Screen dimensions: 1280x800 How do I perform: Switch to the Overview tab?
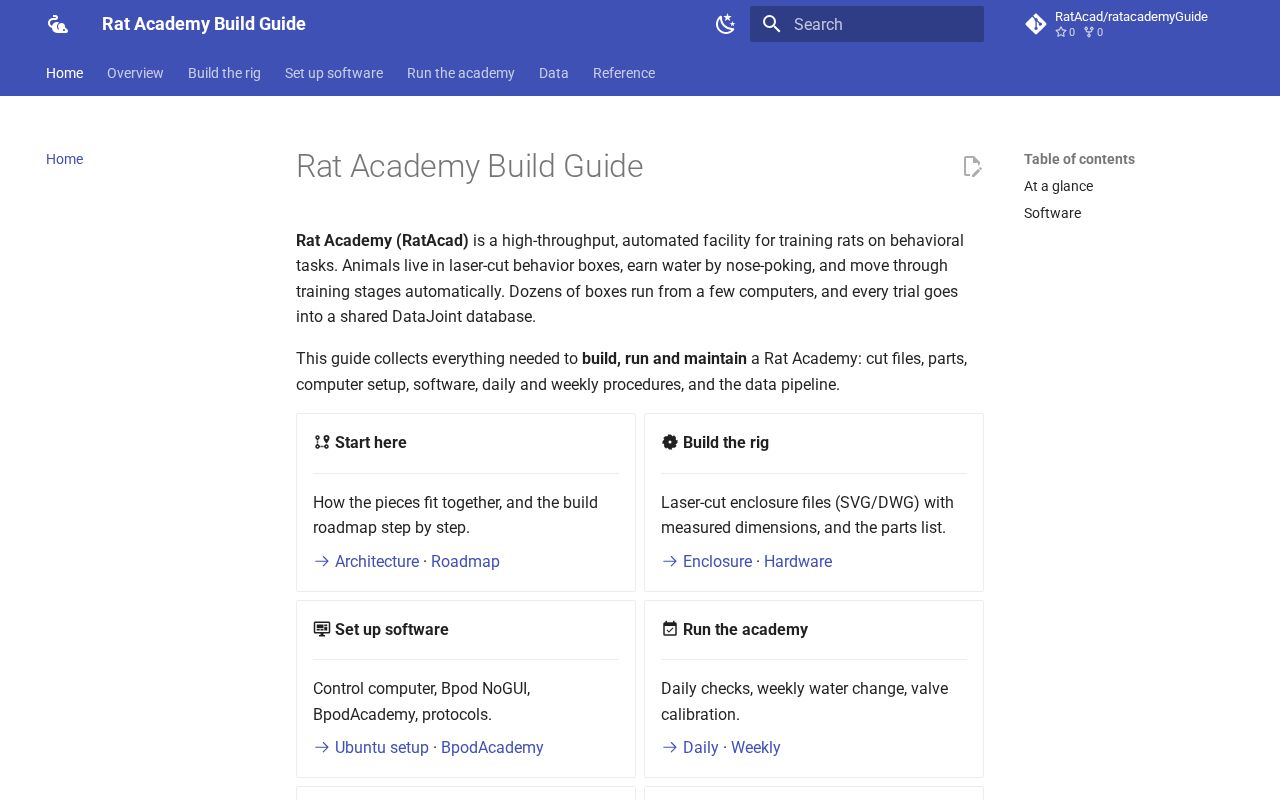point(135,73)
